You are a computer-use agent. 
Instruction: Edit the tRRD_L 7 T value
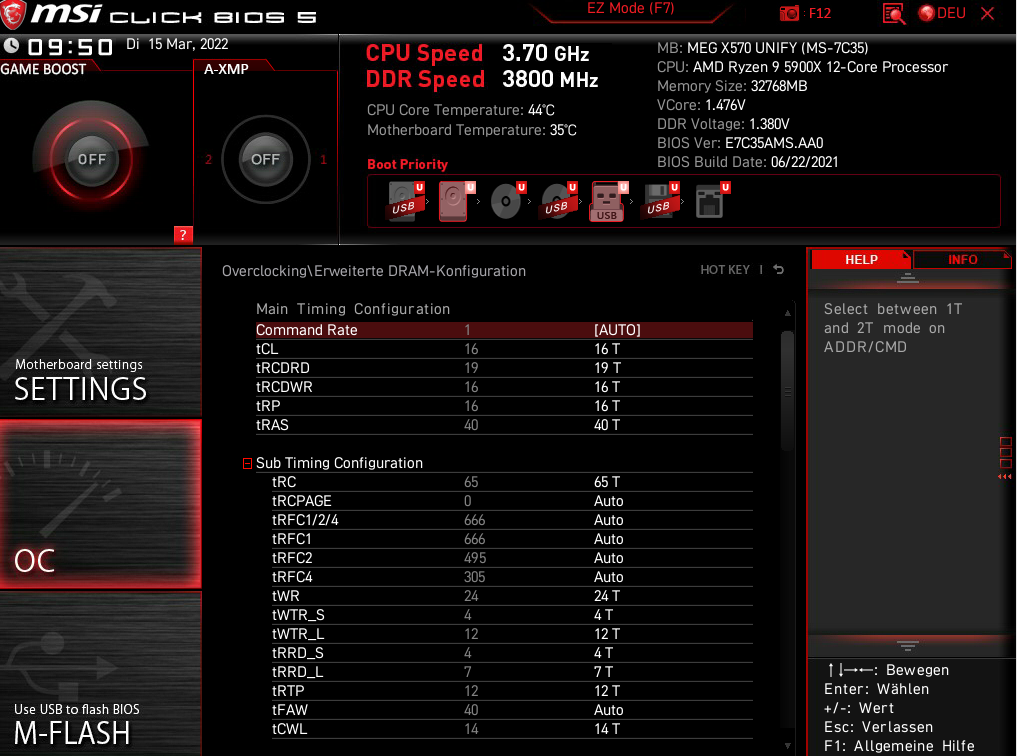click(x=604, y=672)
